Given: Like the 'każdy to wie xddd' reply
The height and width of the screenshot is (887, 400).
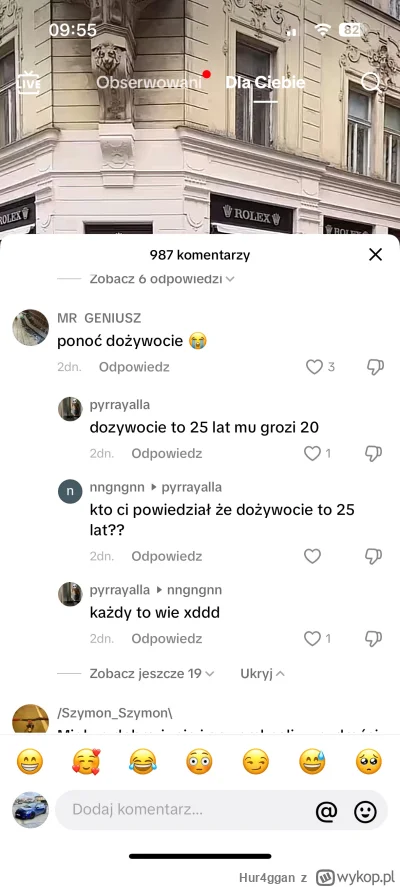Looking at the screenshot, I should pos(312,639).
